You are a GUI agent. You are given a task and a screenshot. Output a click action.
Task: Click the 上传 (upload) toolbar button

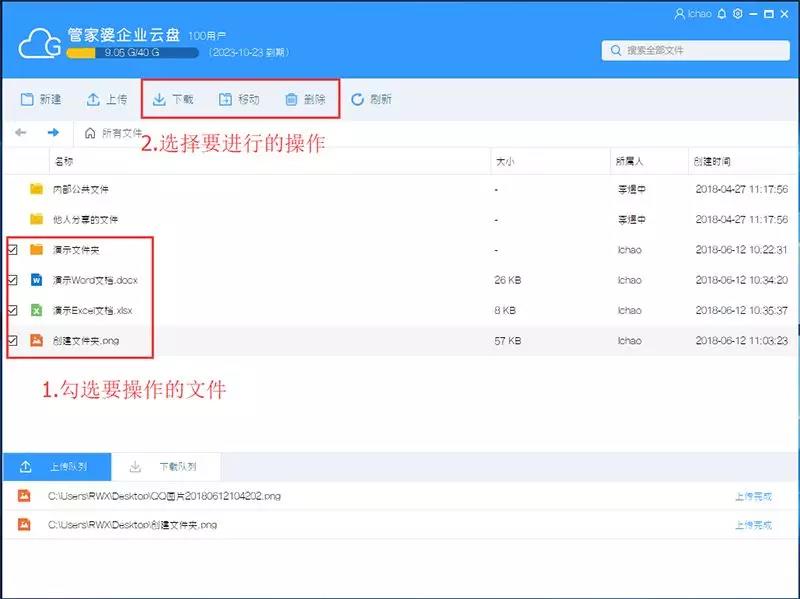(x=107, y=99)
